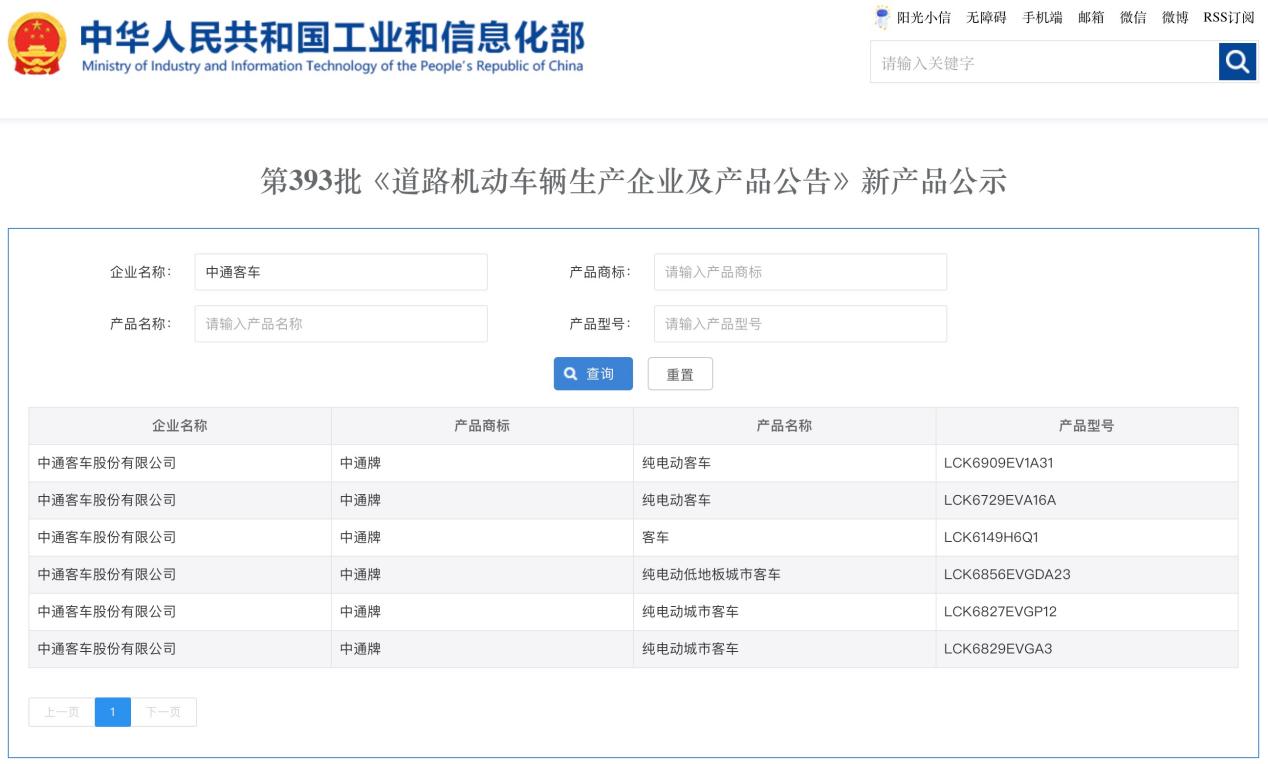The height and width of the screenshot is (764, 1268).
Task: Click the 产品名称 input field
Action: click(341, 324)
